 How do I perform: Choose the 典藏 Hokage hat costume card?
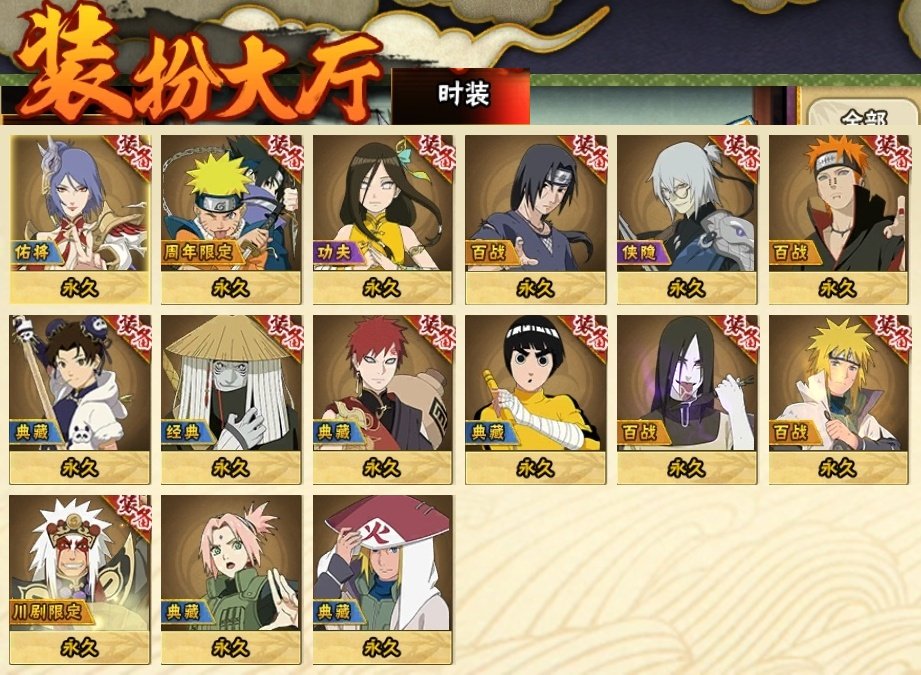click(x=383, y=579)
